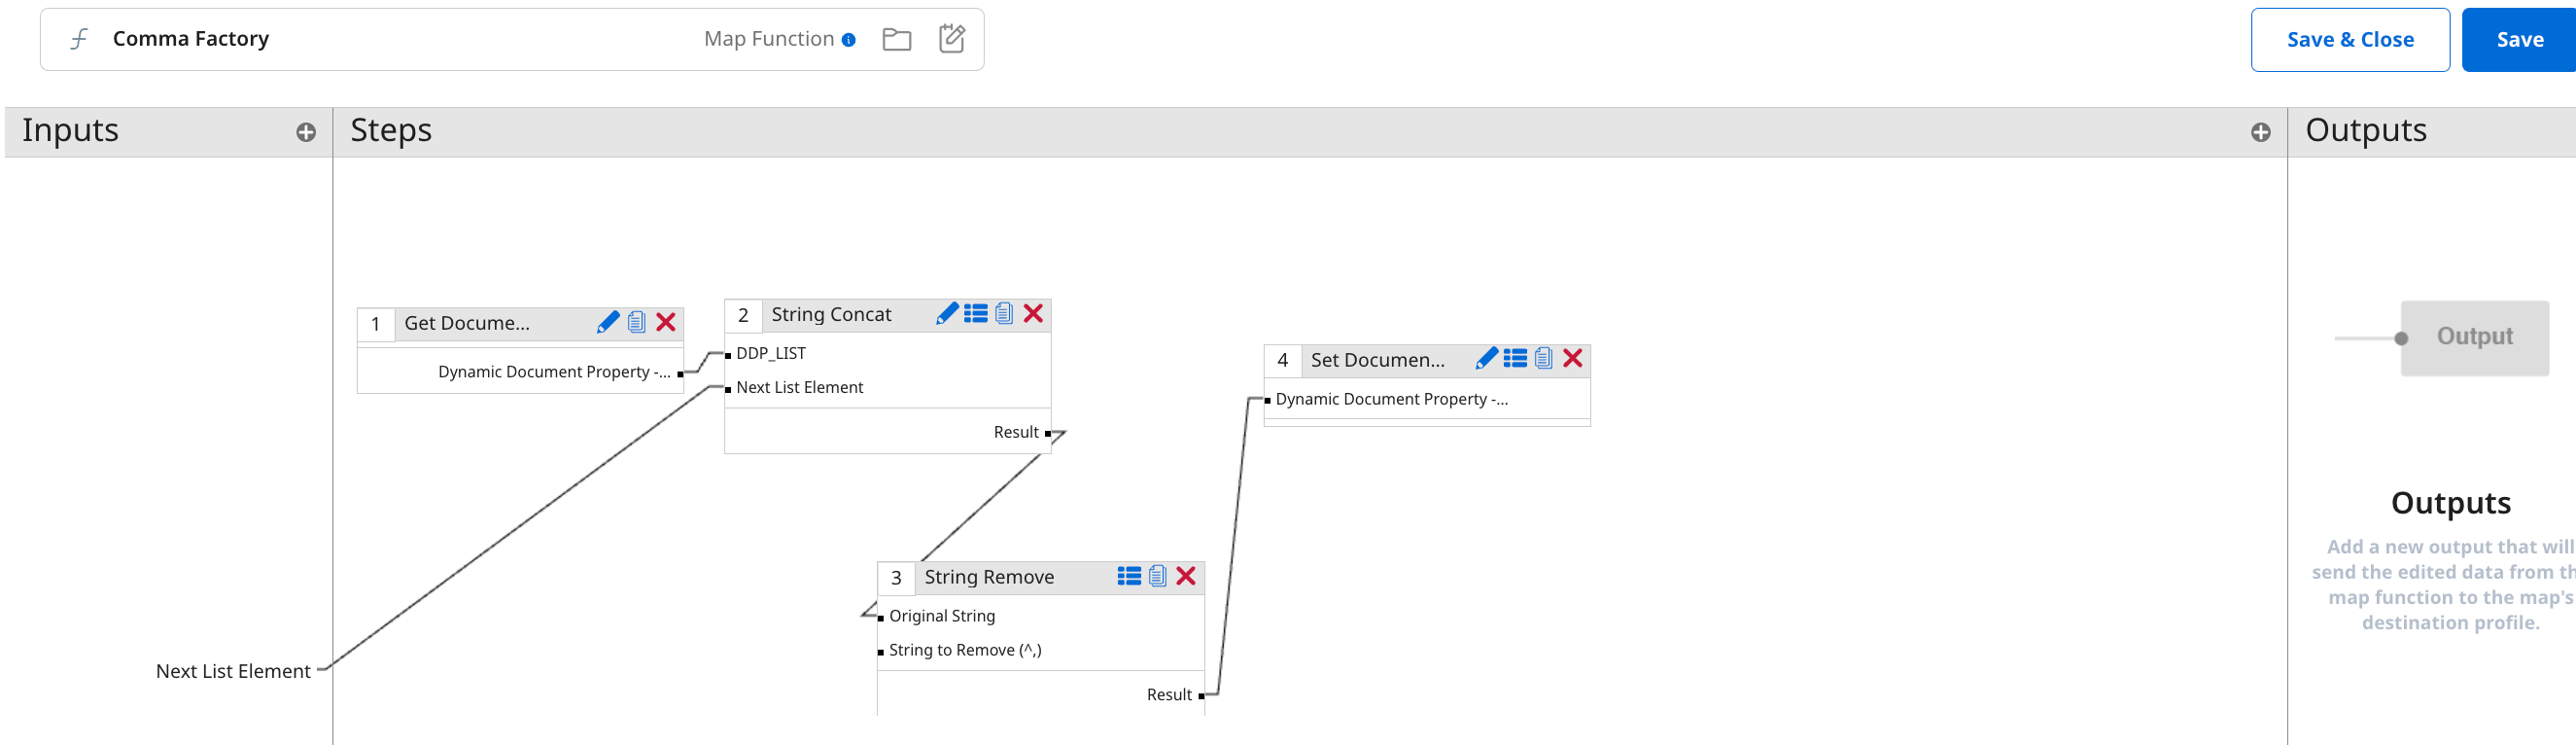Viewport: 2576px width, 745px height.
Task: Edit the Set Document step with pencil icon
Action: click(1486, 359)
